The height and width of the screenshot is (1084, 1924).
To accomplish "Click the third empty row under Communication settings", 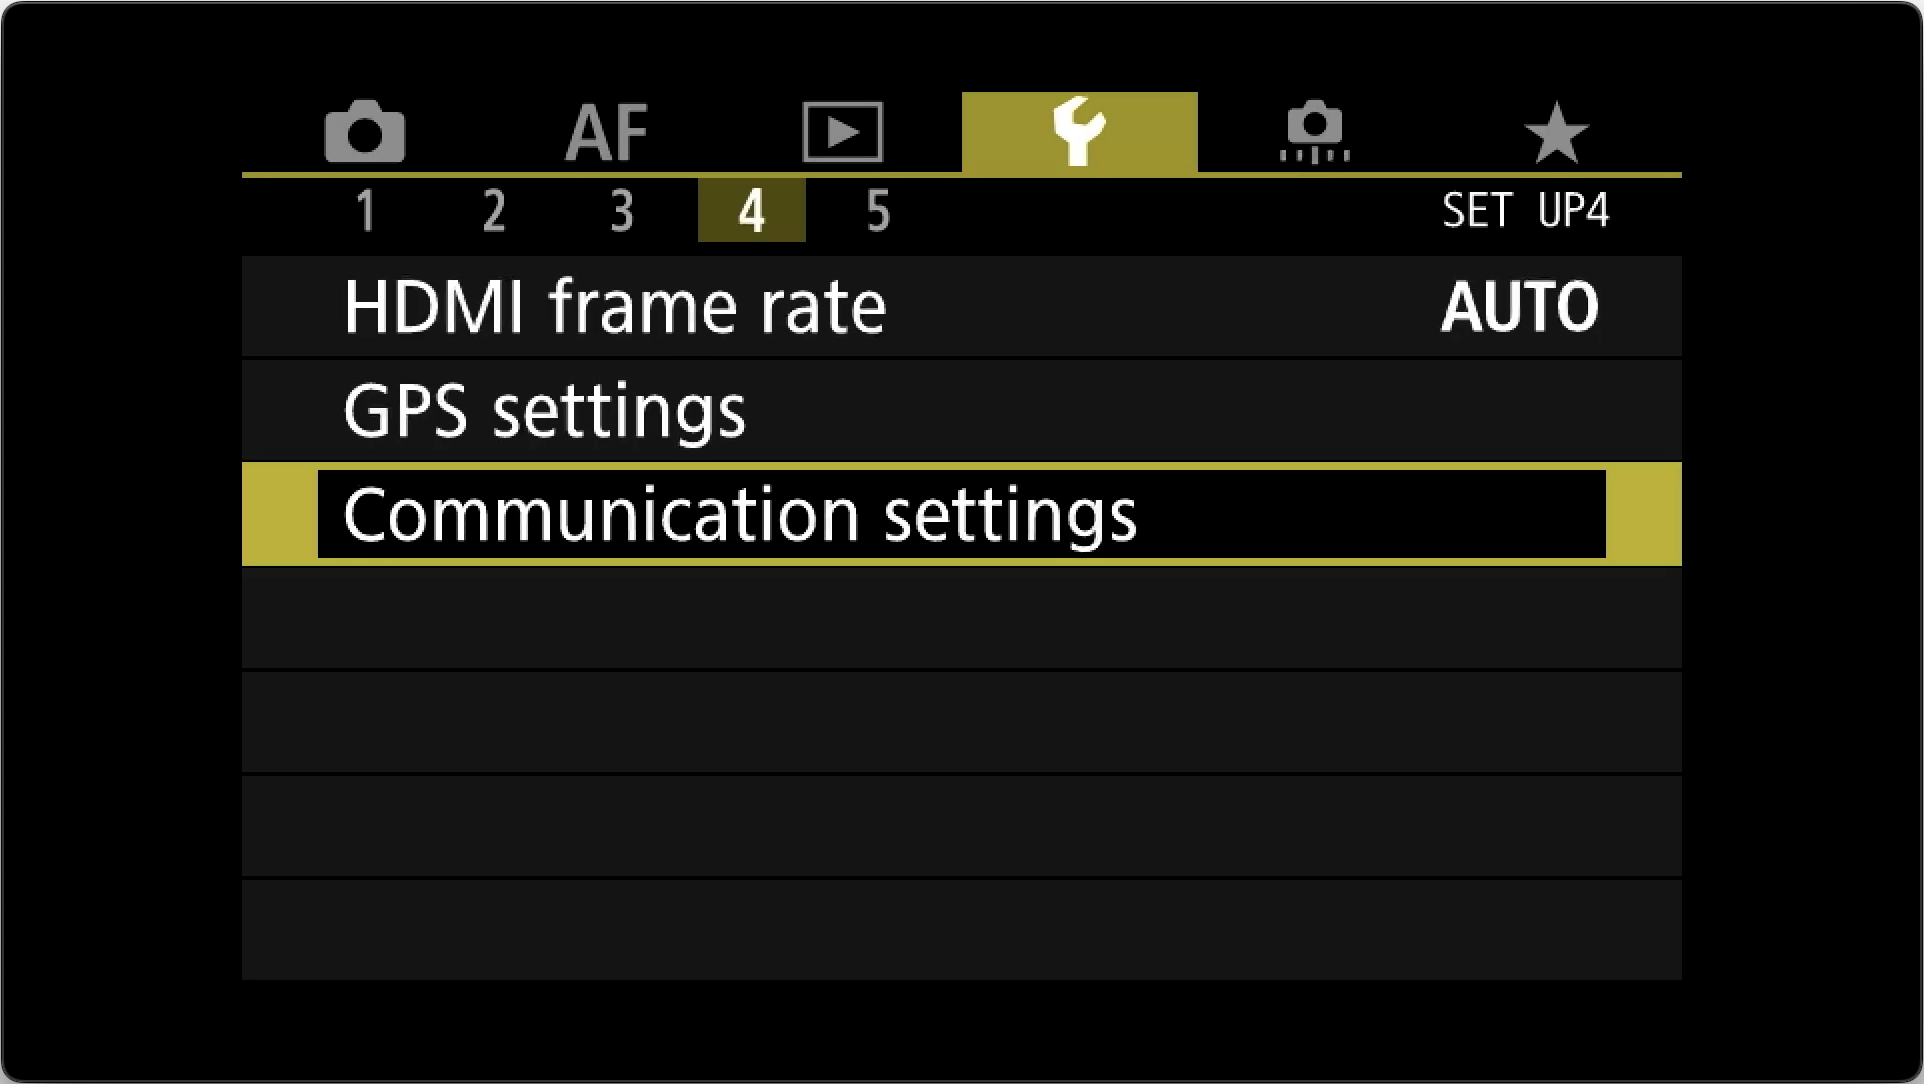I will pyautogui.click(x=961, y=826).
